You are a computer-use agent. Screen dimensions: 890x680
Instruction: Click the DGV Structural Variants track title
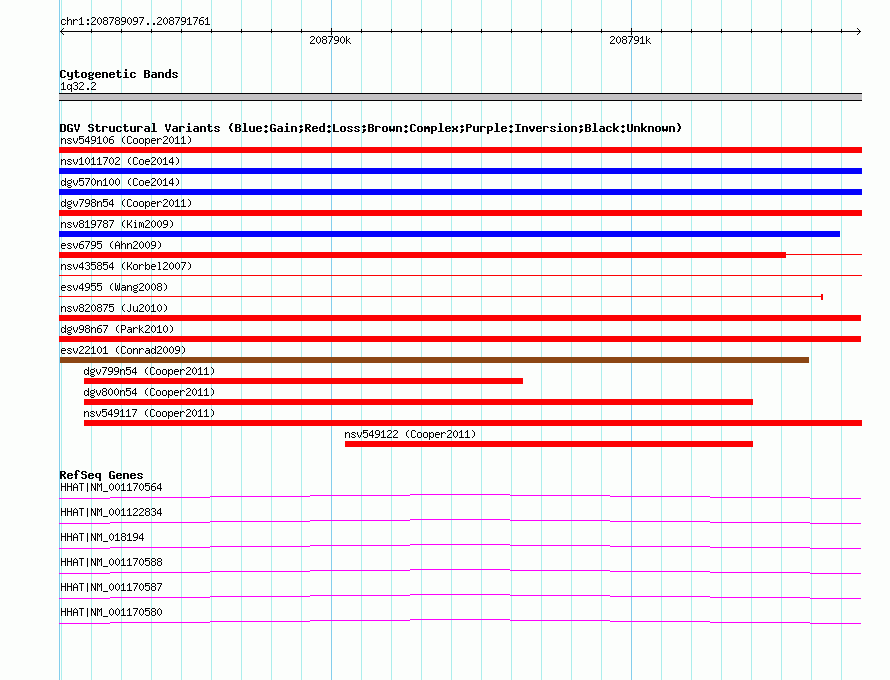click(x=370, y=128)
